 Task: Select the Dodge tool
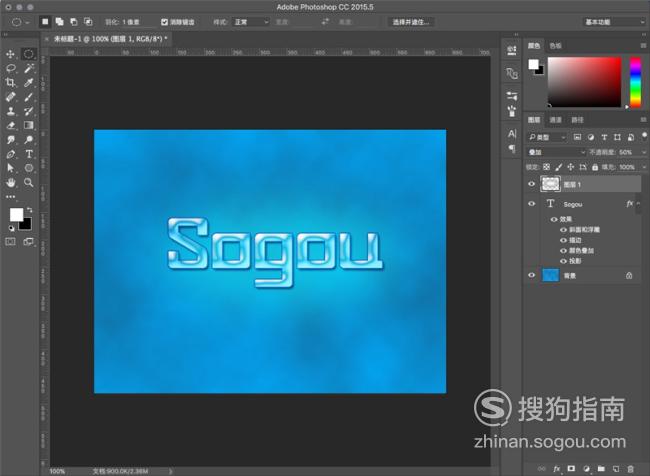pos(29,140)
